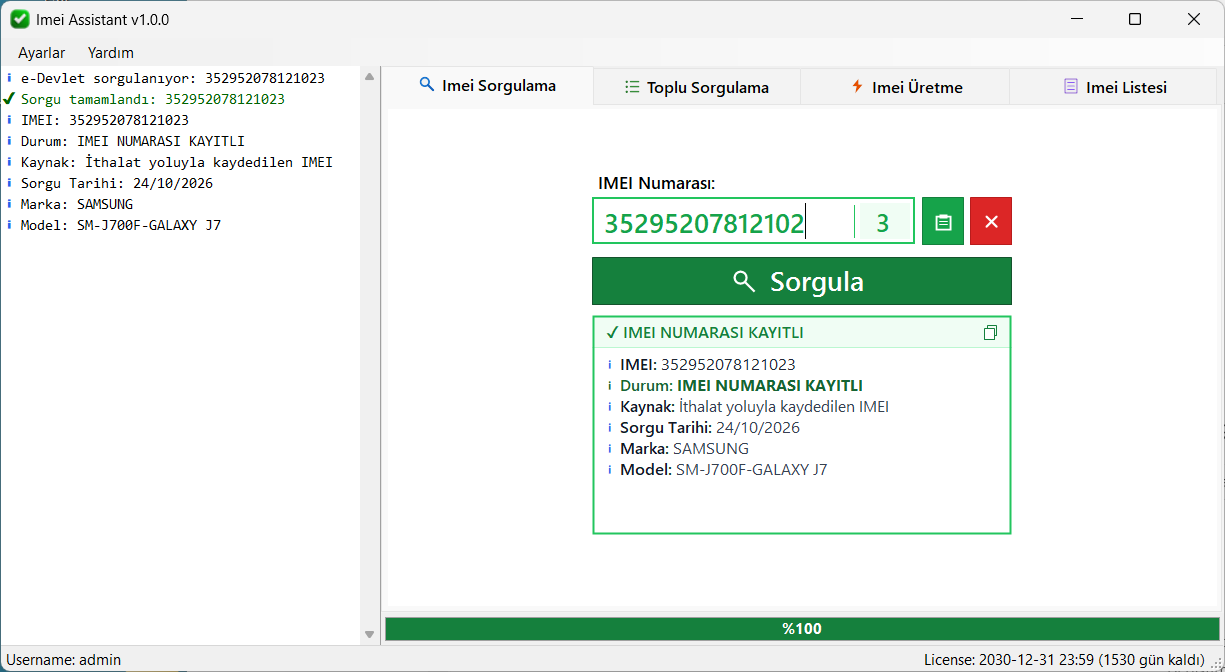1225x672 pixels.
Task: Click the Imei Assistant app icon in title bar
Action: 19,19
